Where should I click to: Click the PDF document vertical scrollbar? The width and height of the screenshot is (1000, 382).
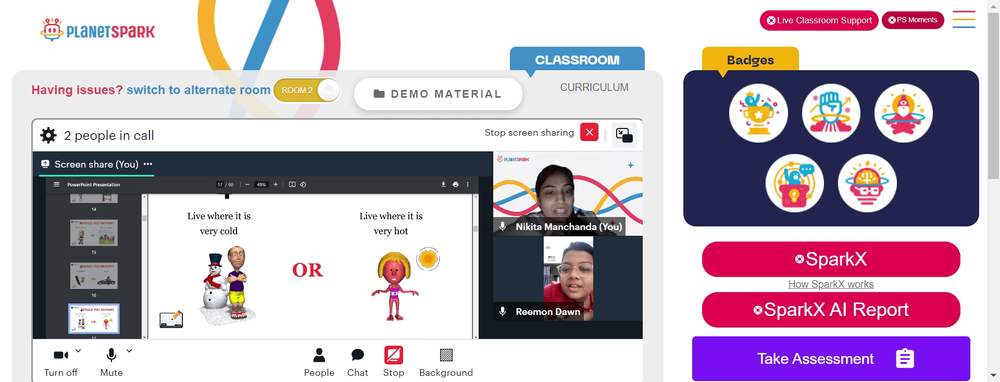tap(476, 268)
